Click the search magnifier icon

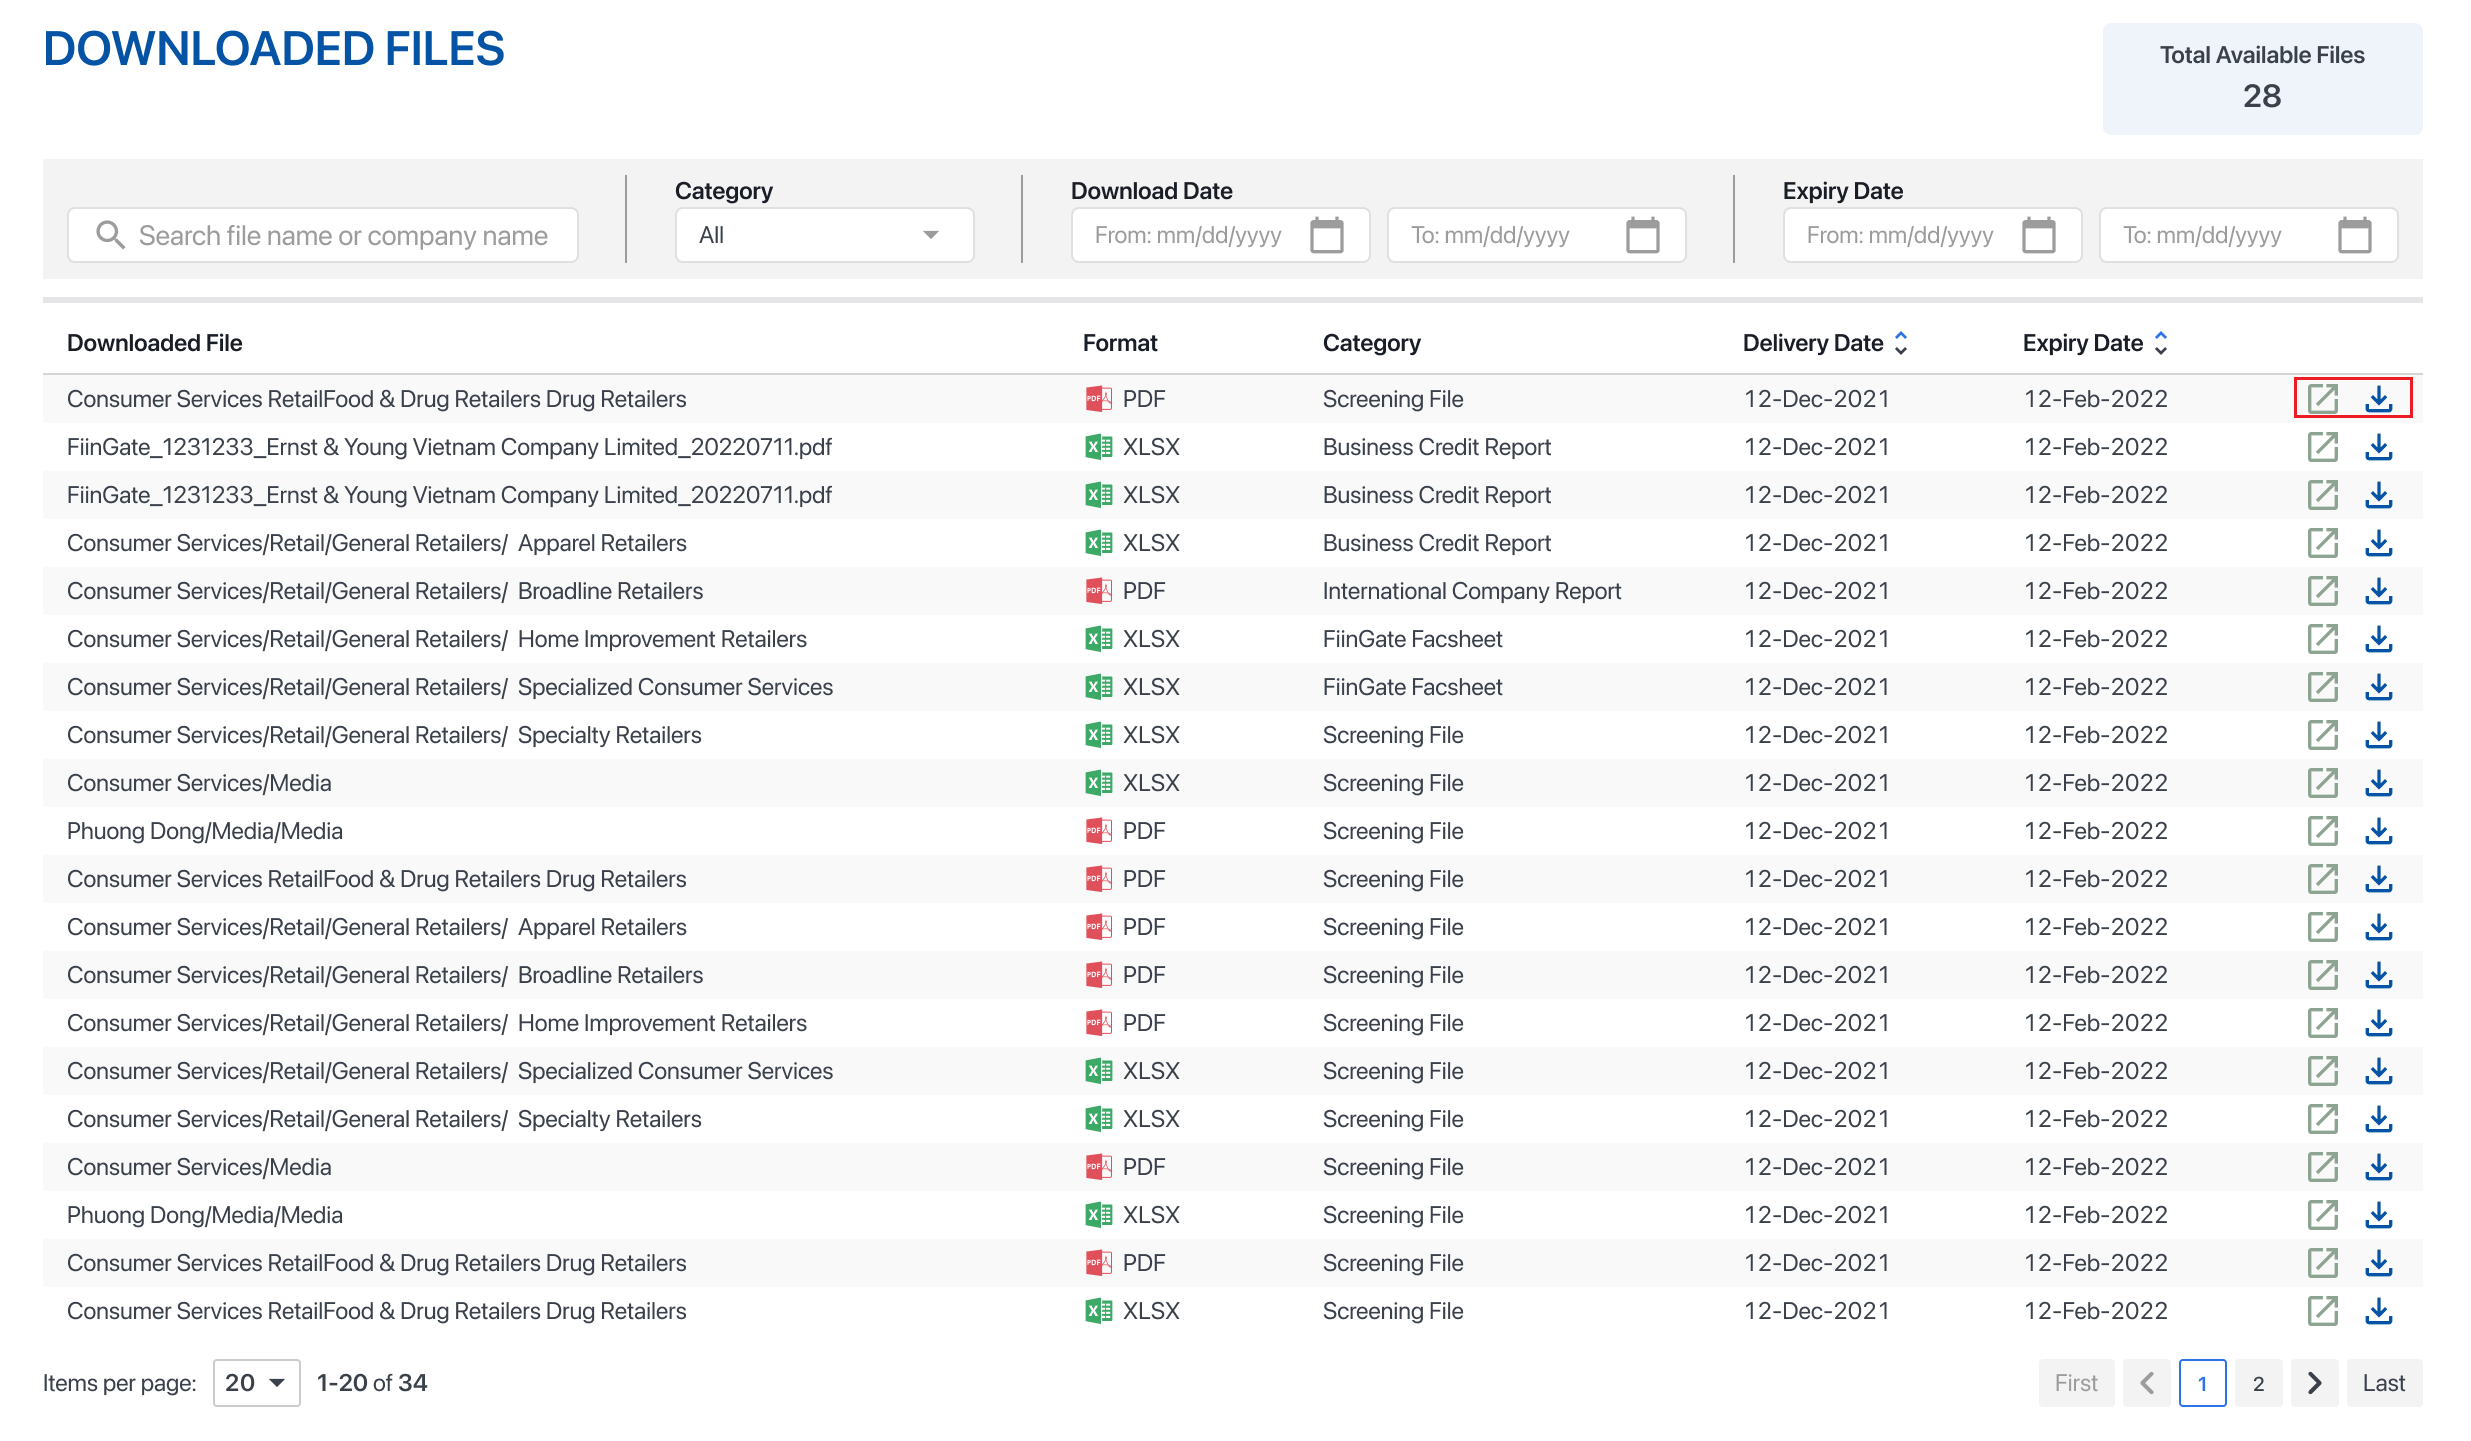coord(110,236)
